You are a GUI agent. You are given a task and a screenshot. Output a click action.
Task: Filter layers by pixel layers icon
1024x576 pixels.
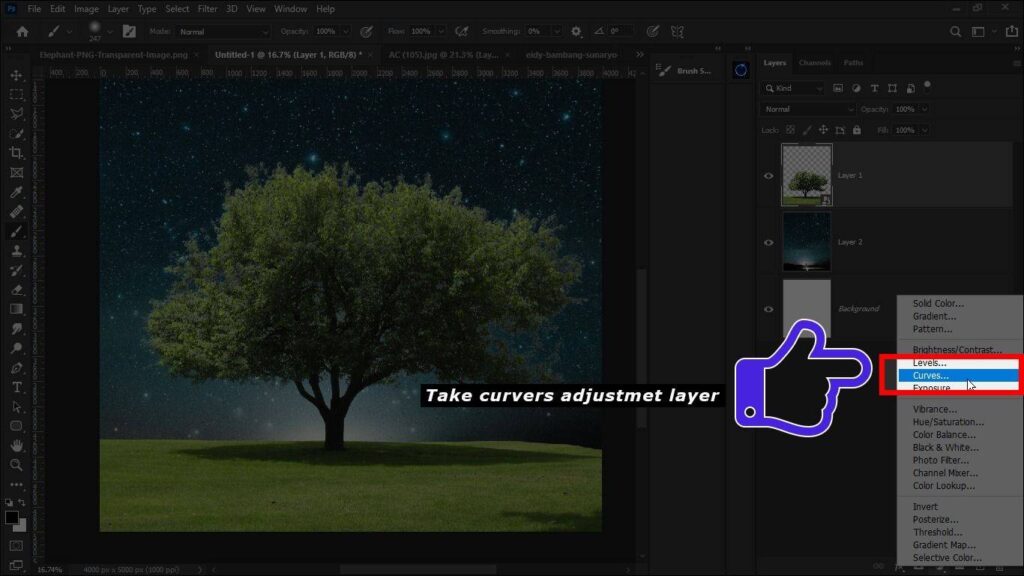(x=838, y=88)
